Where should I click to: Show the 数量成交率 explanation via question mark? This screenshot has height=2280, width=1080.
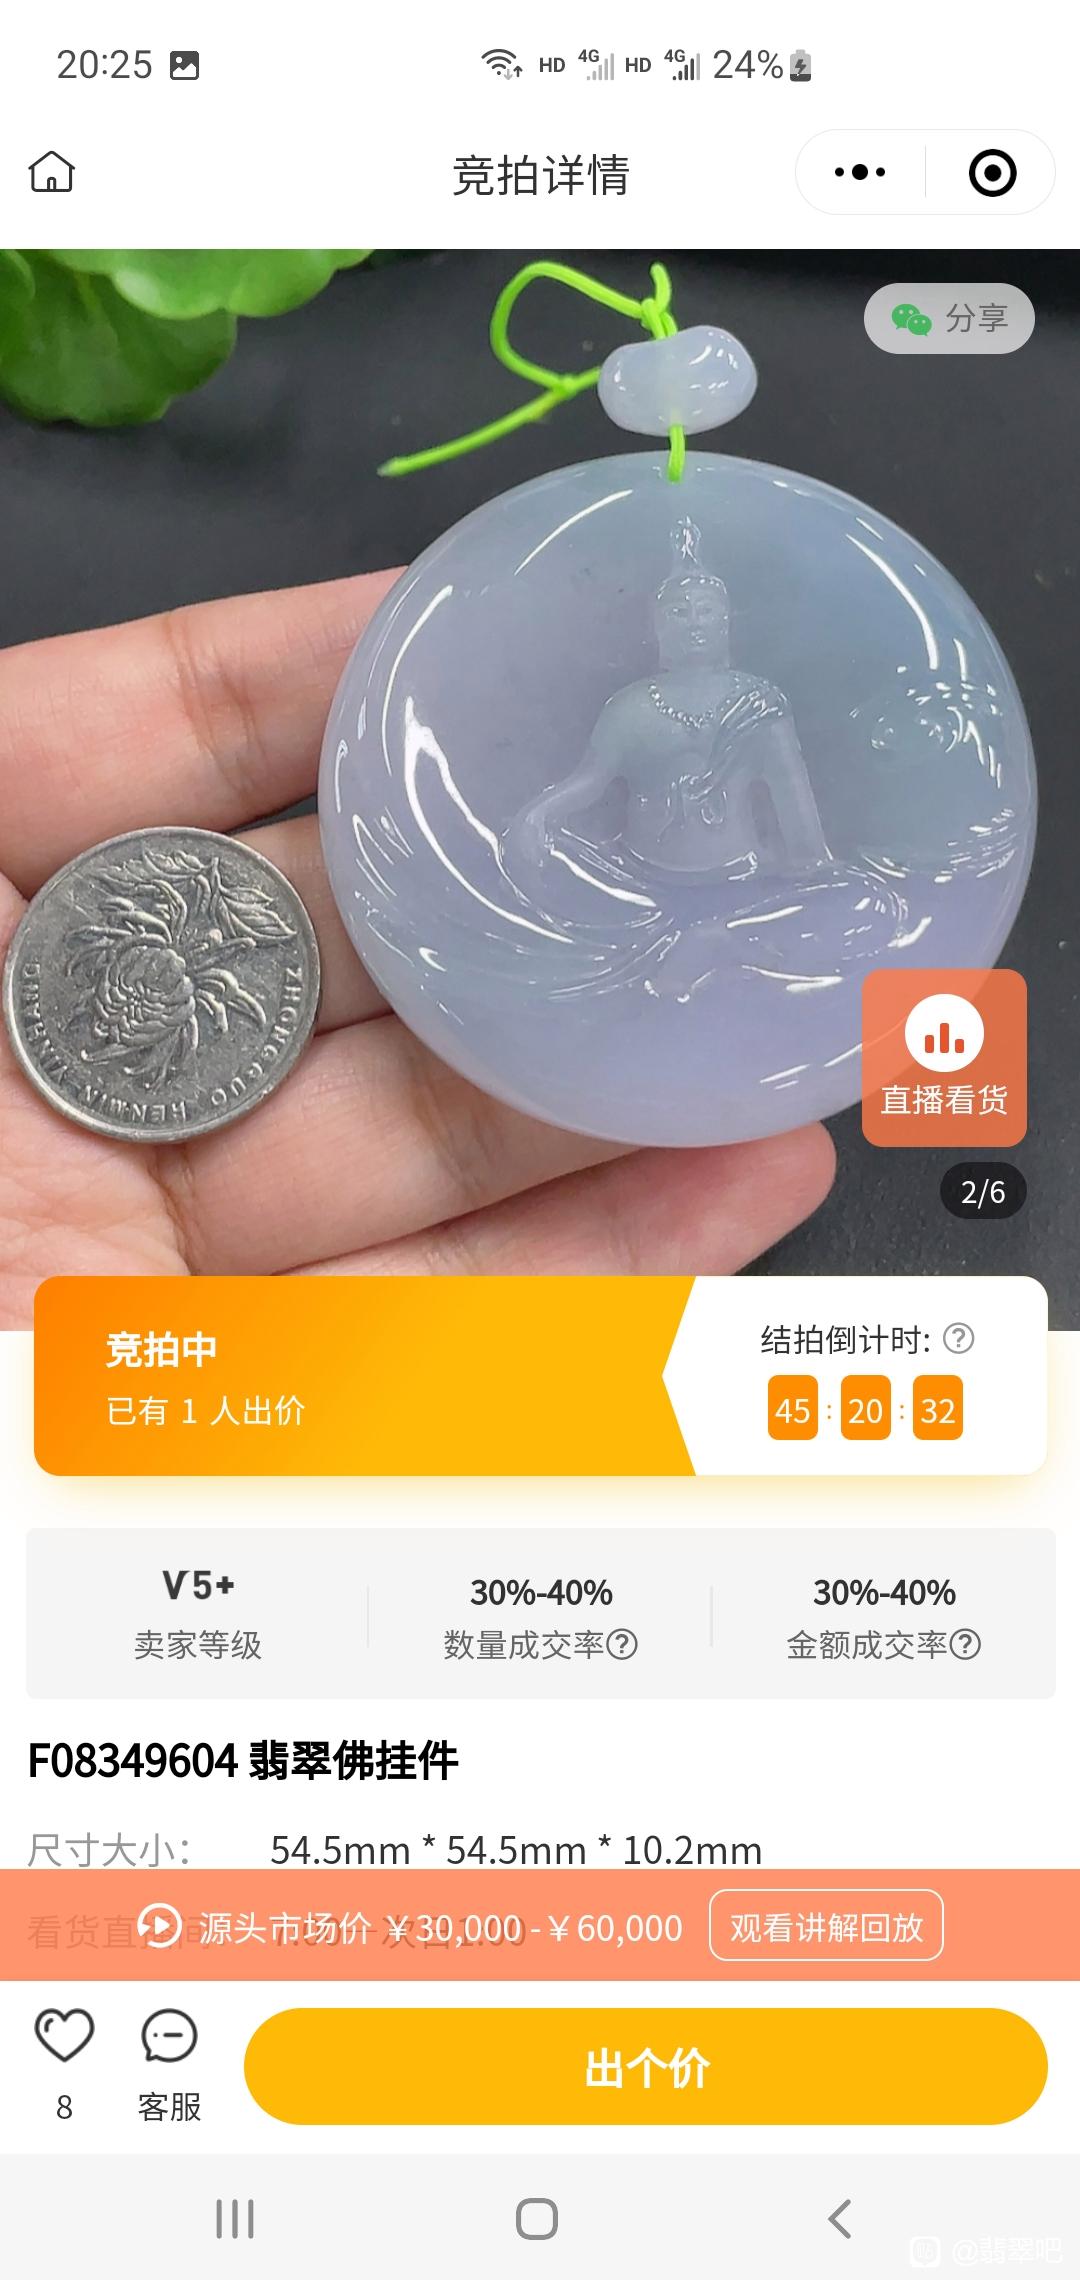tap(622, 1644)
